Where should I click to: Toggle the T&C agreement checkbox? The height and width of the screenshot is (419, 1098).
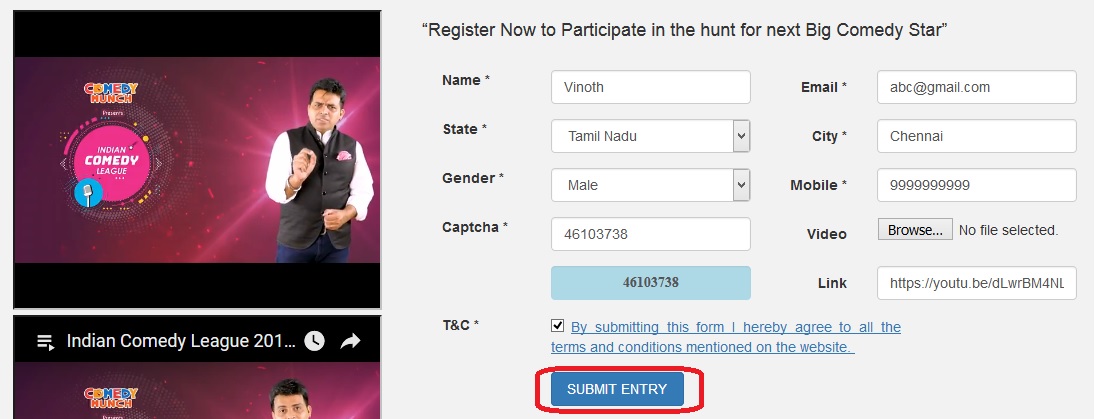[557, 326]
